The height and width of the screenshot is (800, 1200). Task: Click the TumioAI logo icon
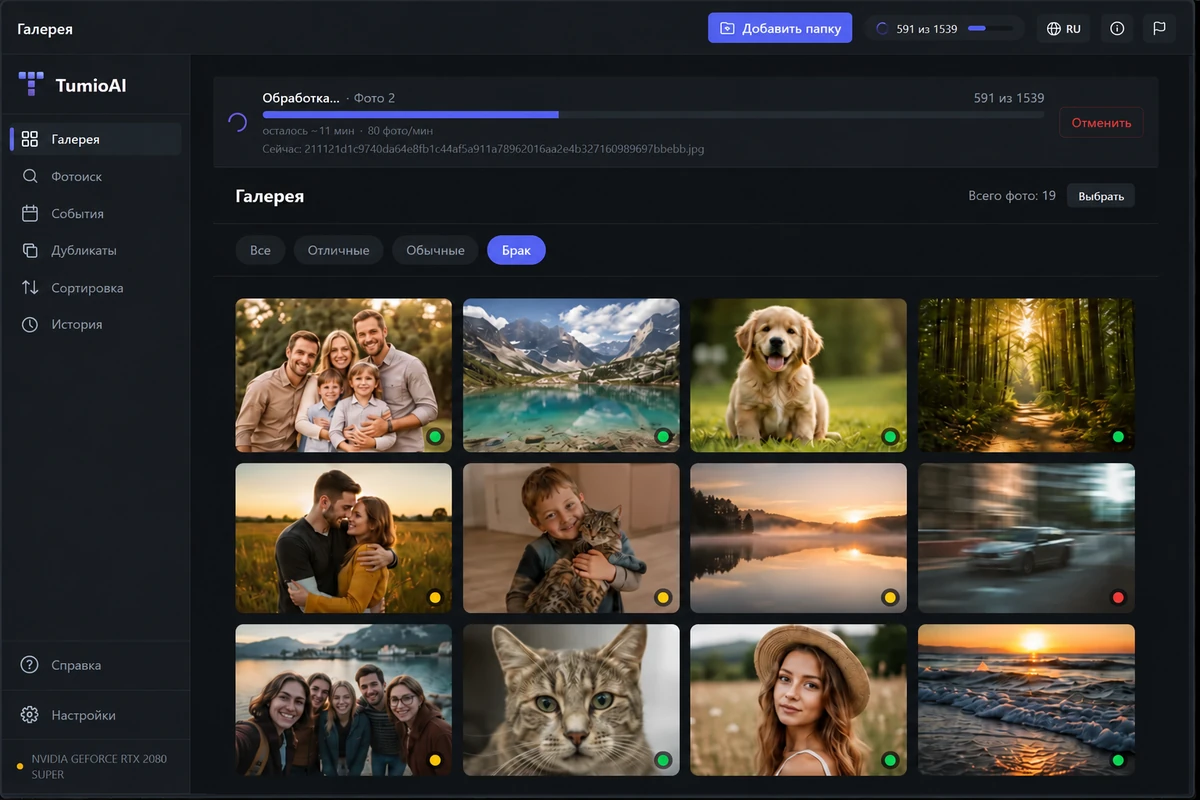pos(31,84)
